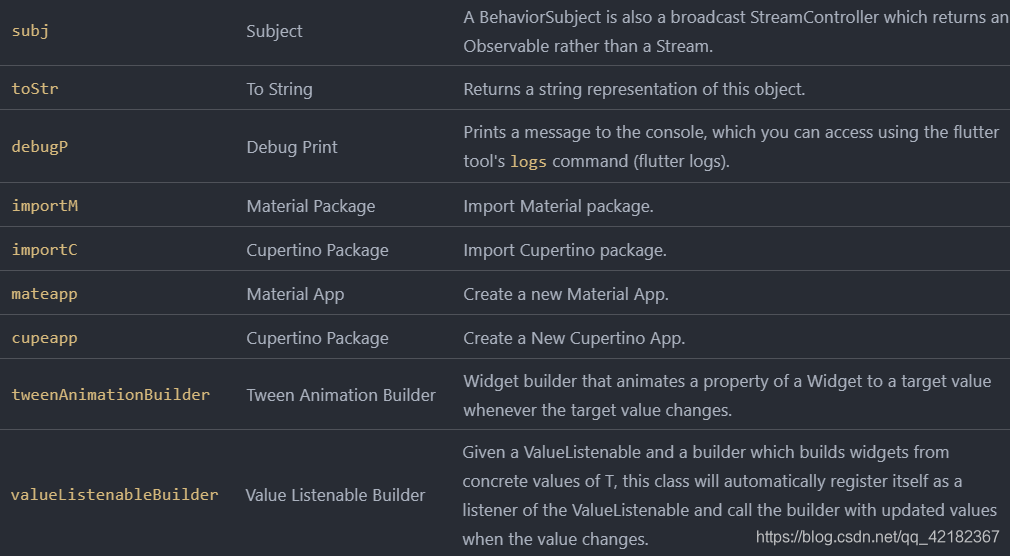Screen dimensions: 1010x556
Task: Open the blog.csdn.net watermark link
Action: (877, 537)
